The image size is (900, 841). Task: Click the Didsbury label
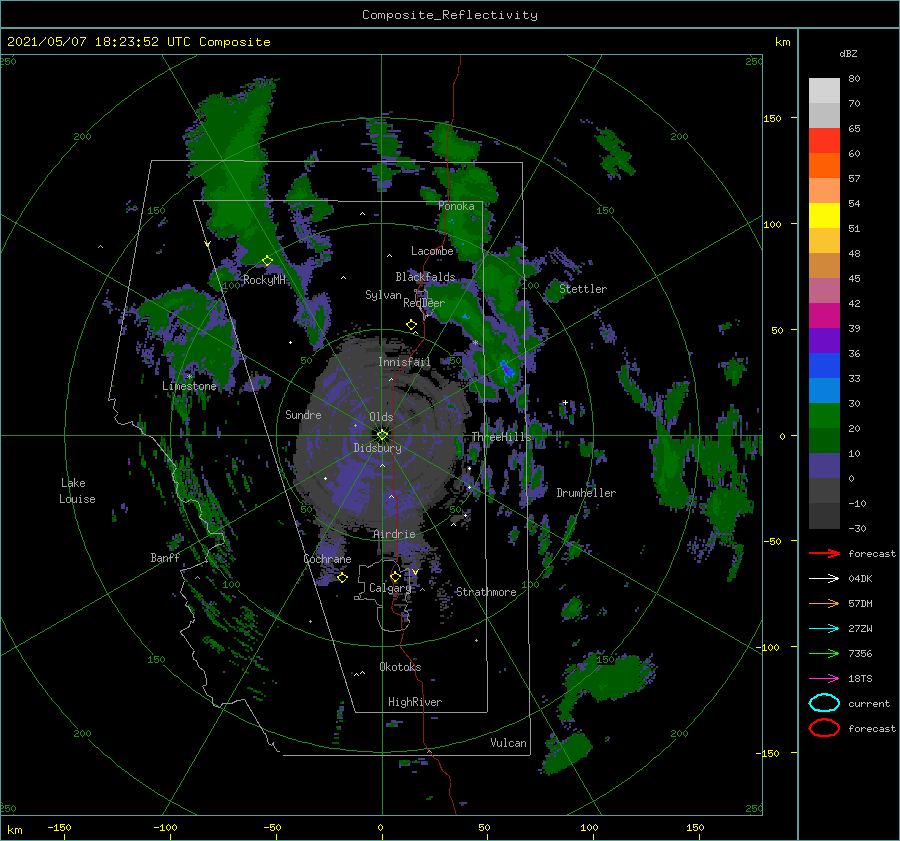point(377,448)
